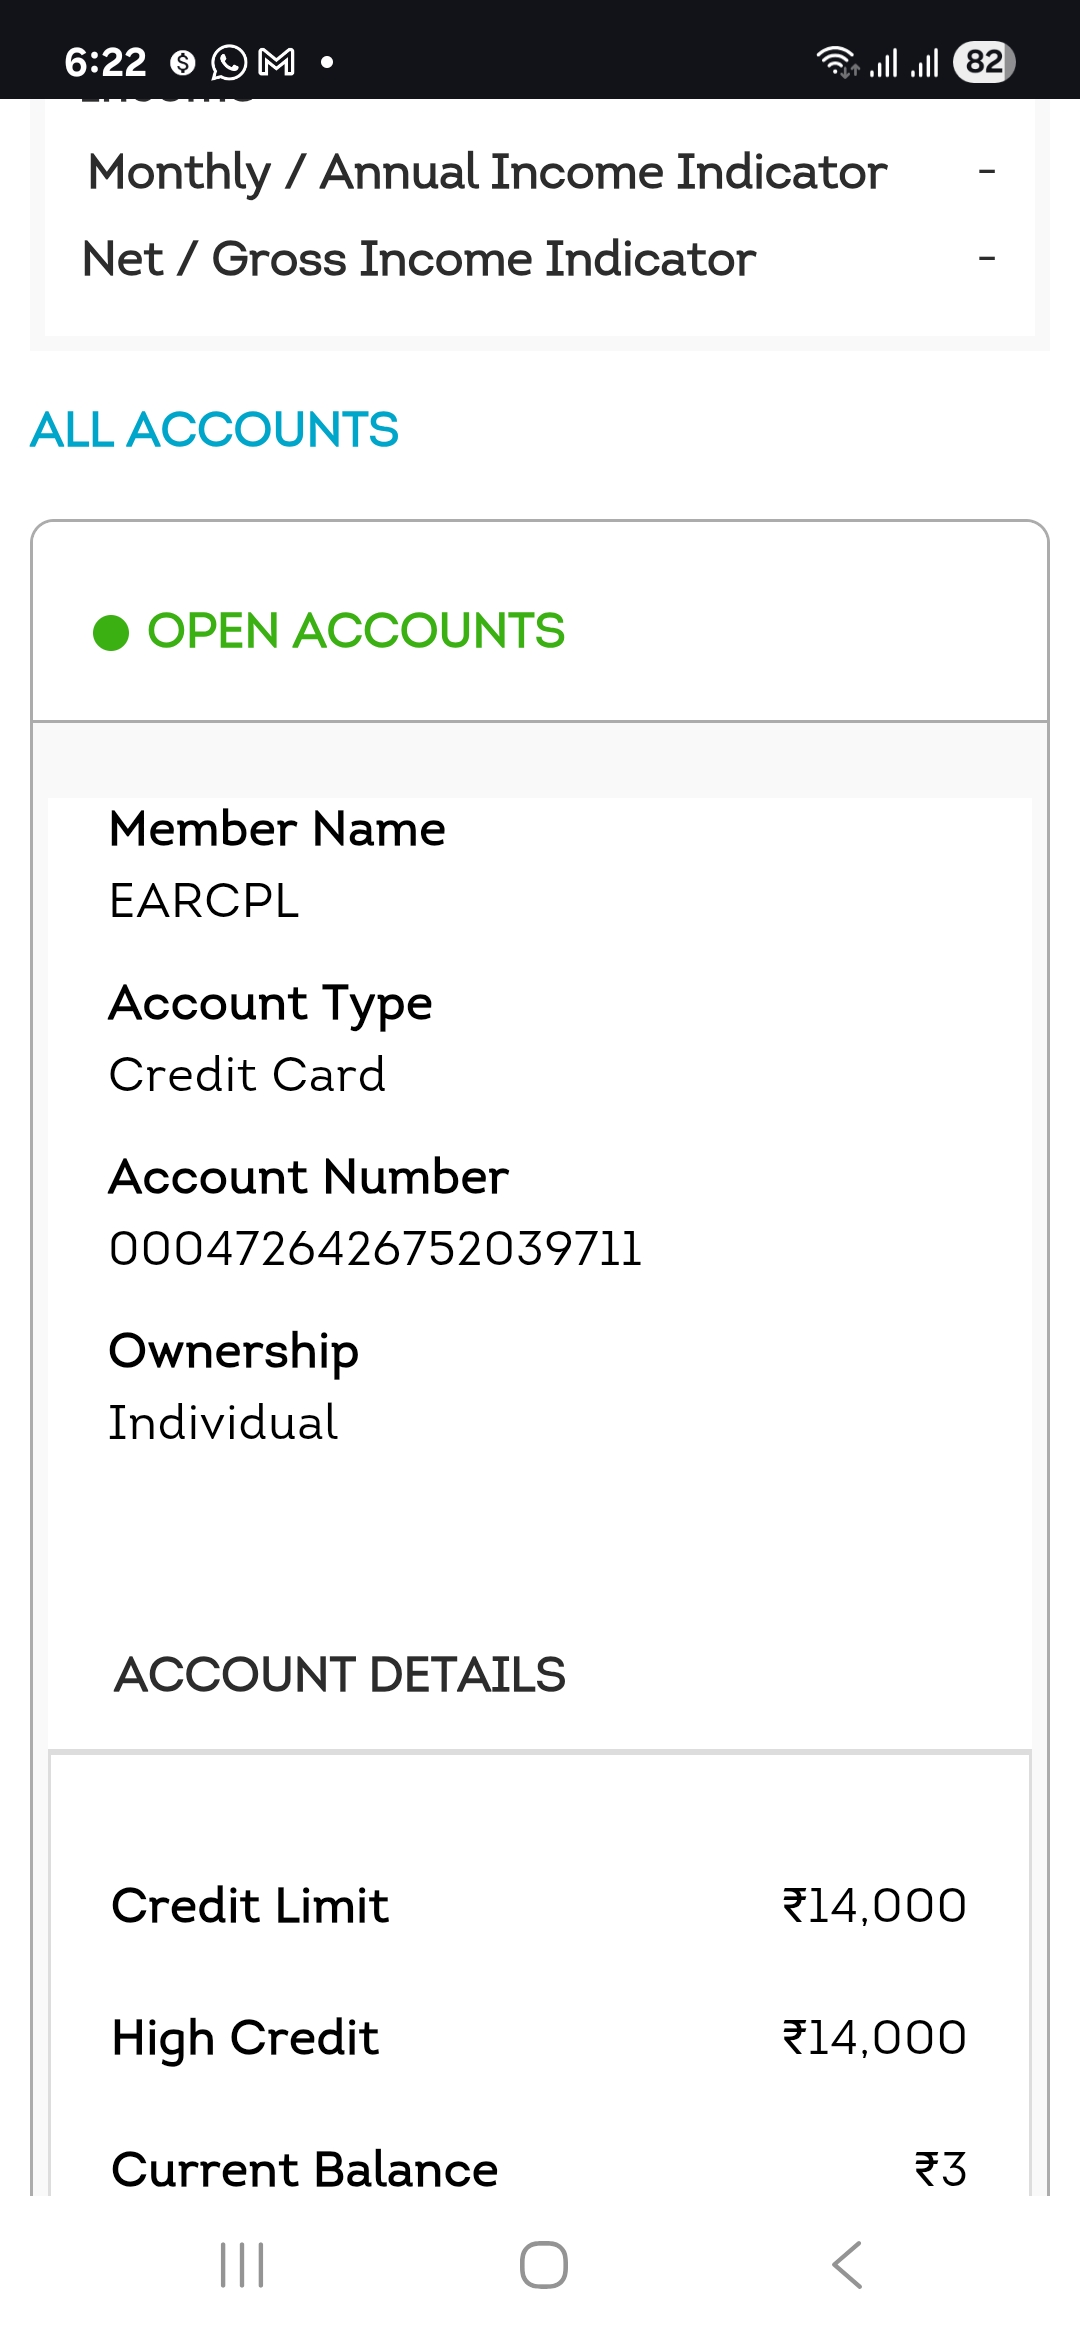Tap the WhatsApp notification icon
The width and height of the screenshot is (1080, 2340).
(x=229, y=63)
